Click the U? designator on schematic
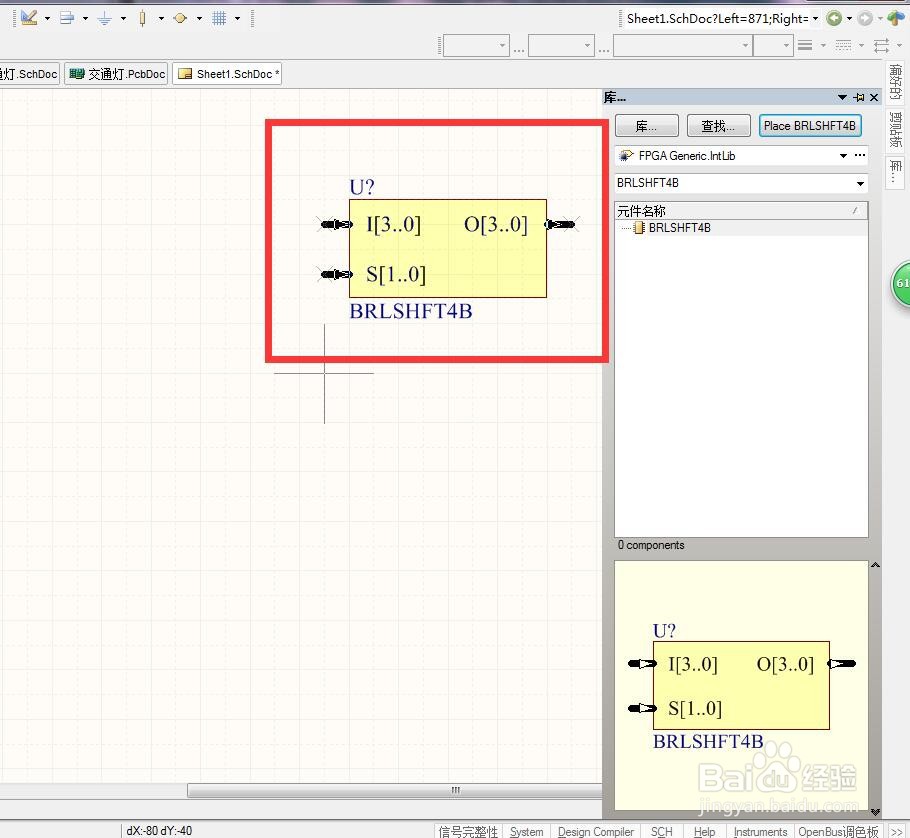The height and width of the screenshot is (838, 910). tap(362, 187)
